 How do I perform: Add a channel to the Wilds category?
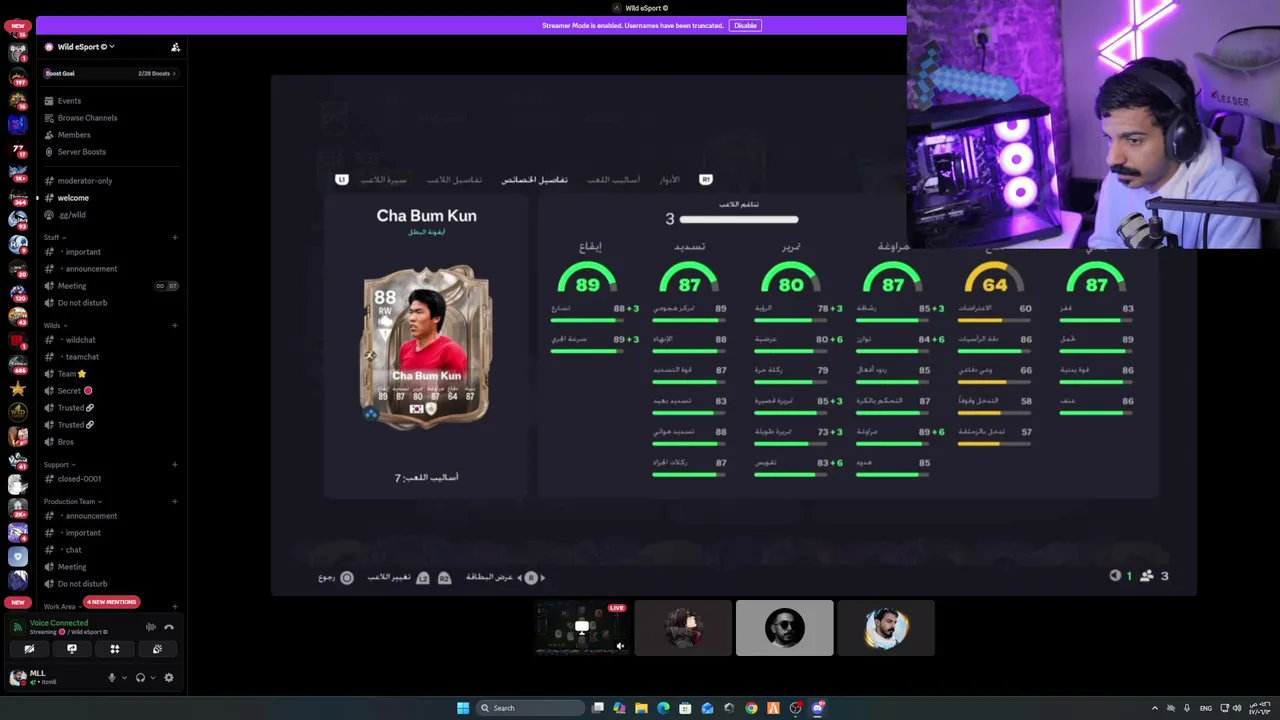[x=175, y=325]
